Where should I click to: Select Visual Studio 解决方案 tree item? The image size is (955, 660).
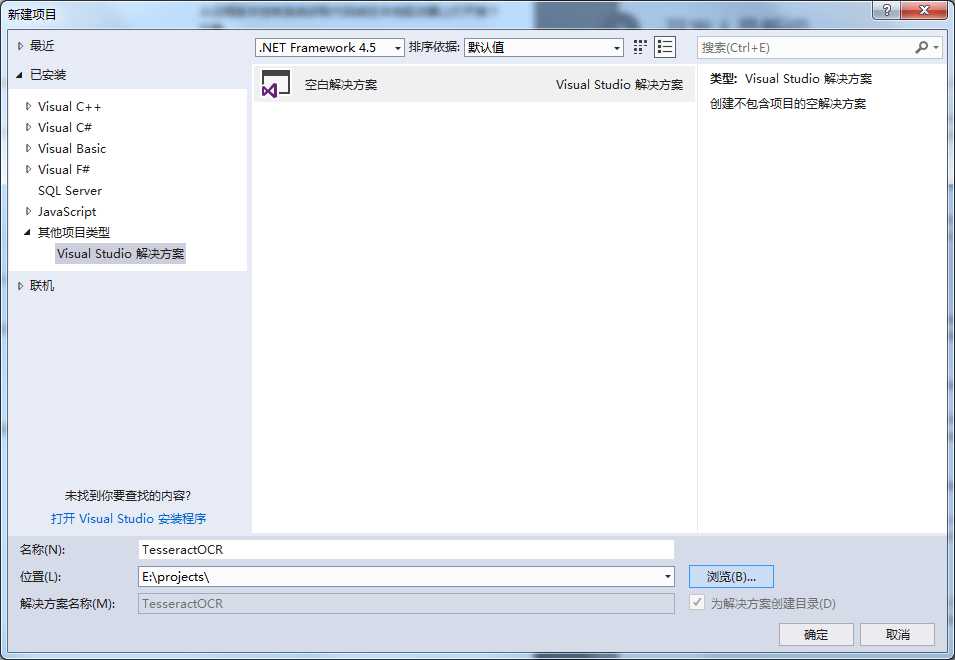point(121,253)
